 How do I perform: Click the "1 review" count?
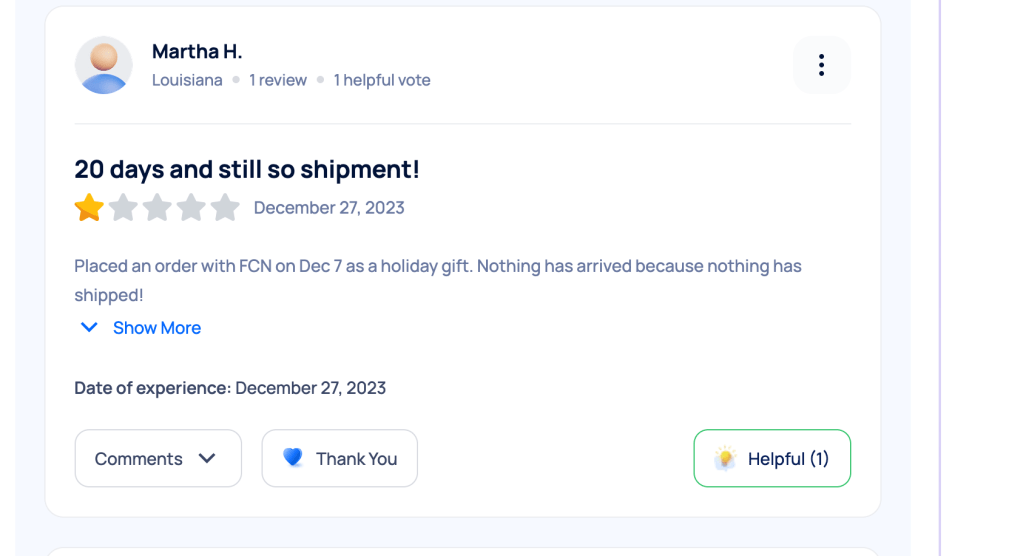tap(278, 80)
